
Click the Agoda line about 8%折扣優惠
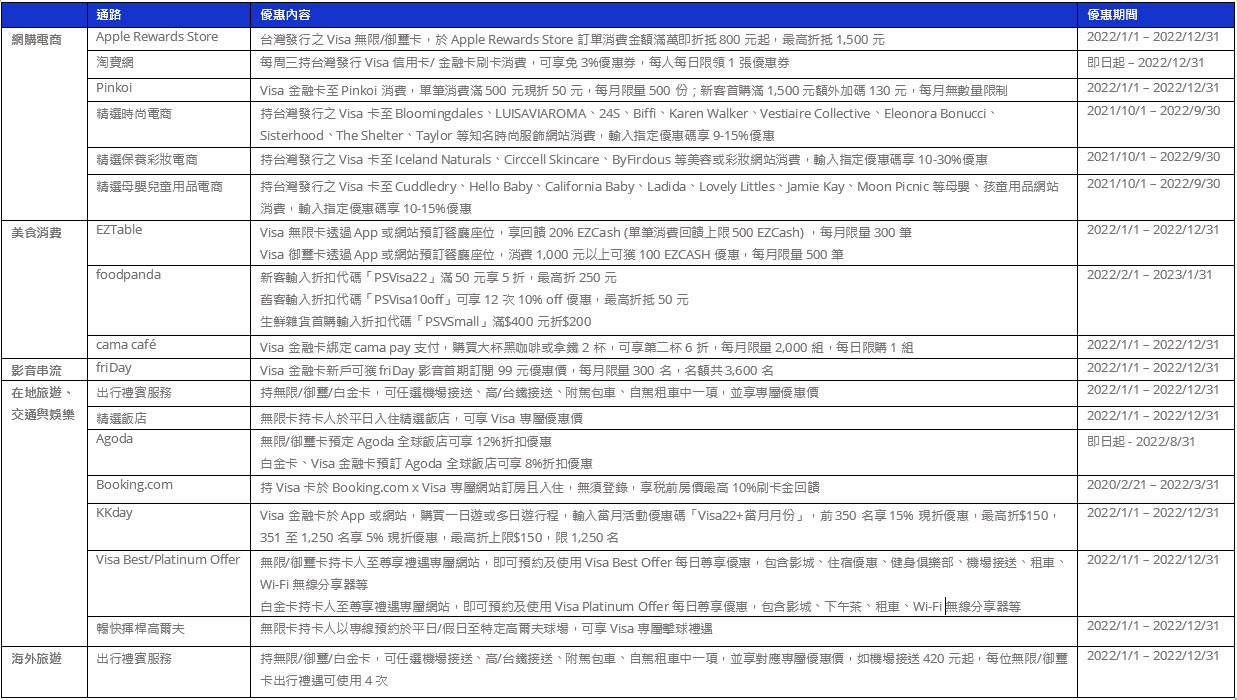[426, 464]
